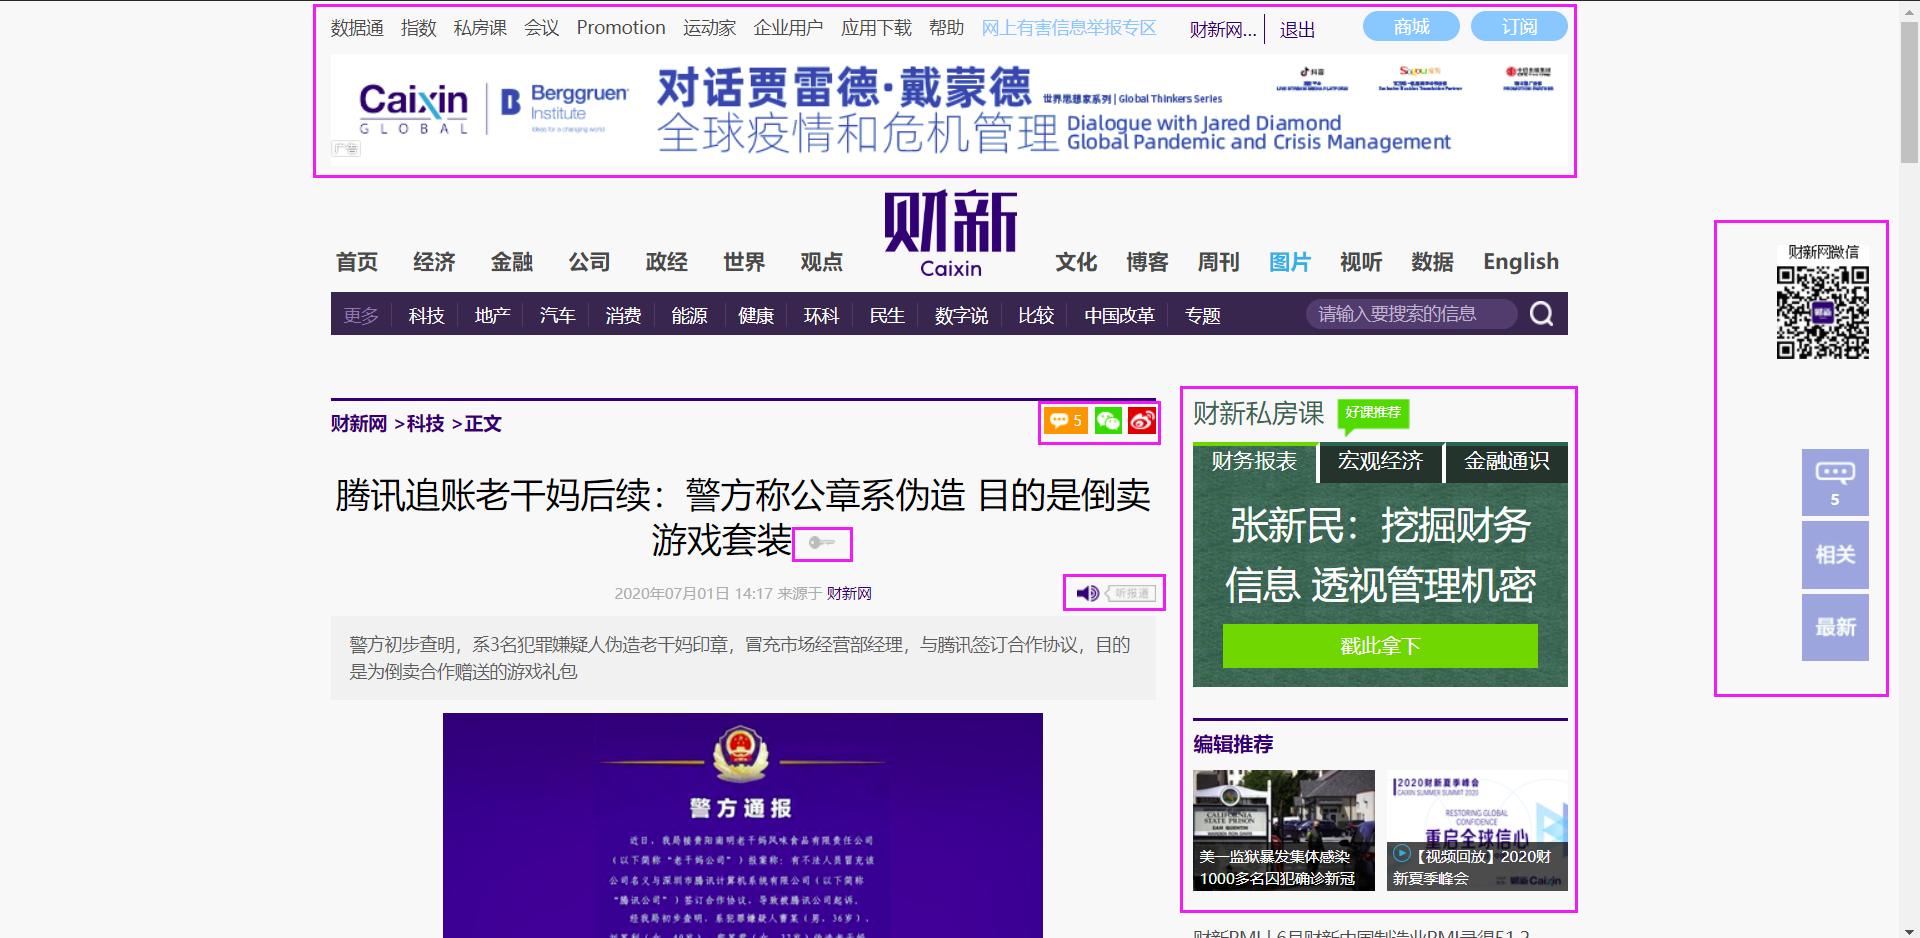This screenshot has width=1920, height=938.
Task: Open 专题 channel in purple bar
Action: pyautogui.click(x=1203, y=315)
